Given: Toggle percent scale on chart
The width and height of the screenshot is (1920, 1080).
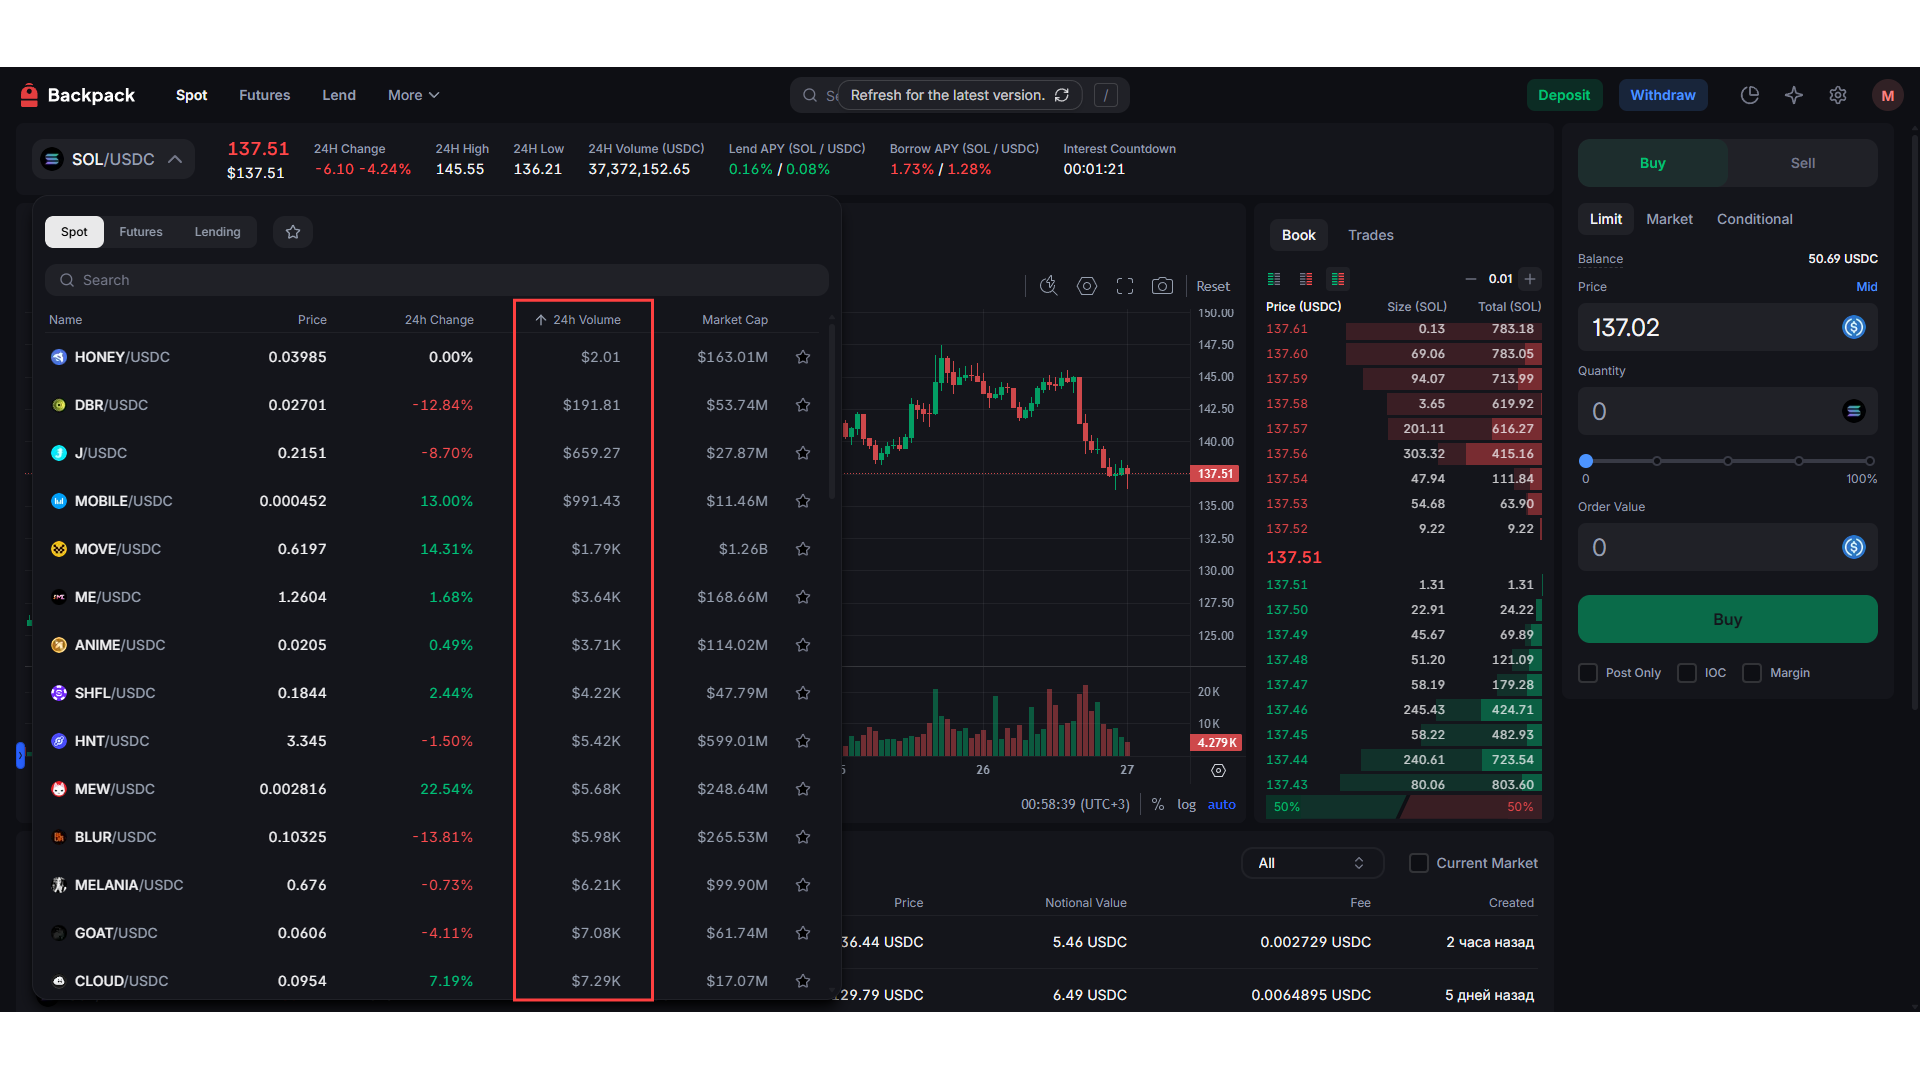Looking at the screenshot, I should [x=1158, y=804].
